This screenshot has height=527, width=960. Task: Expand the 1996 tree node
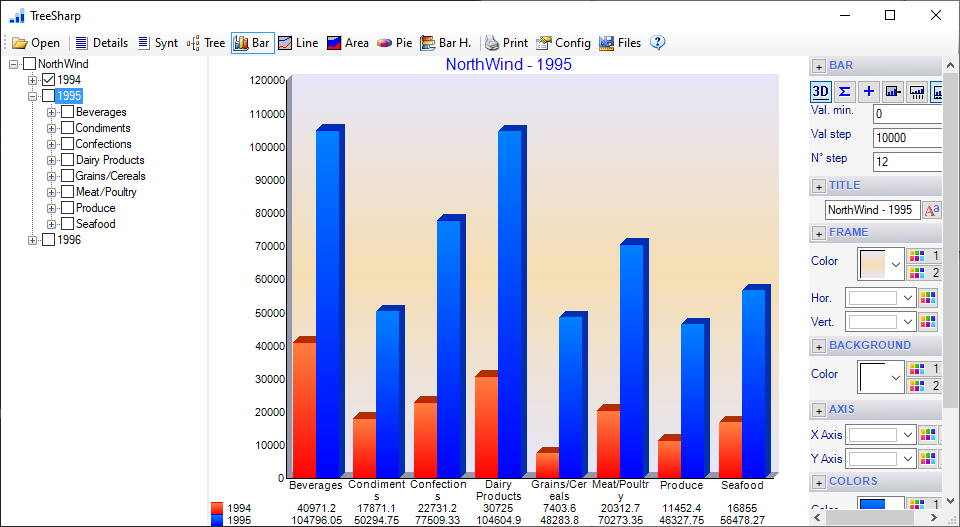coord(32,241)
